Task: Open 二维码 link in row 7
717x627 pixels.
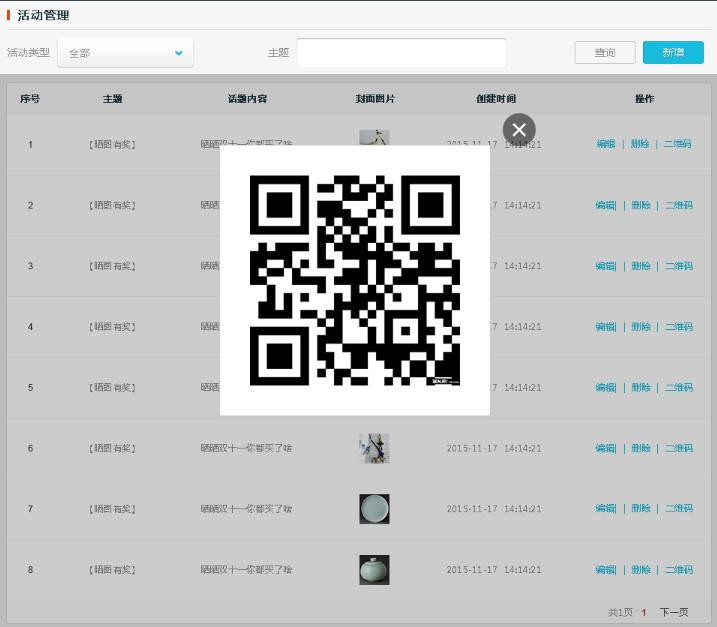Action: click(x=679, y=509)
